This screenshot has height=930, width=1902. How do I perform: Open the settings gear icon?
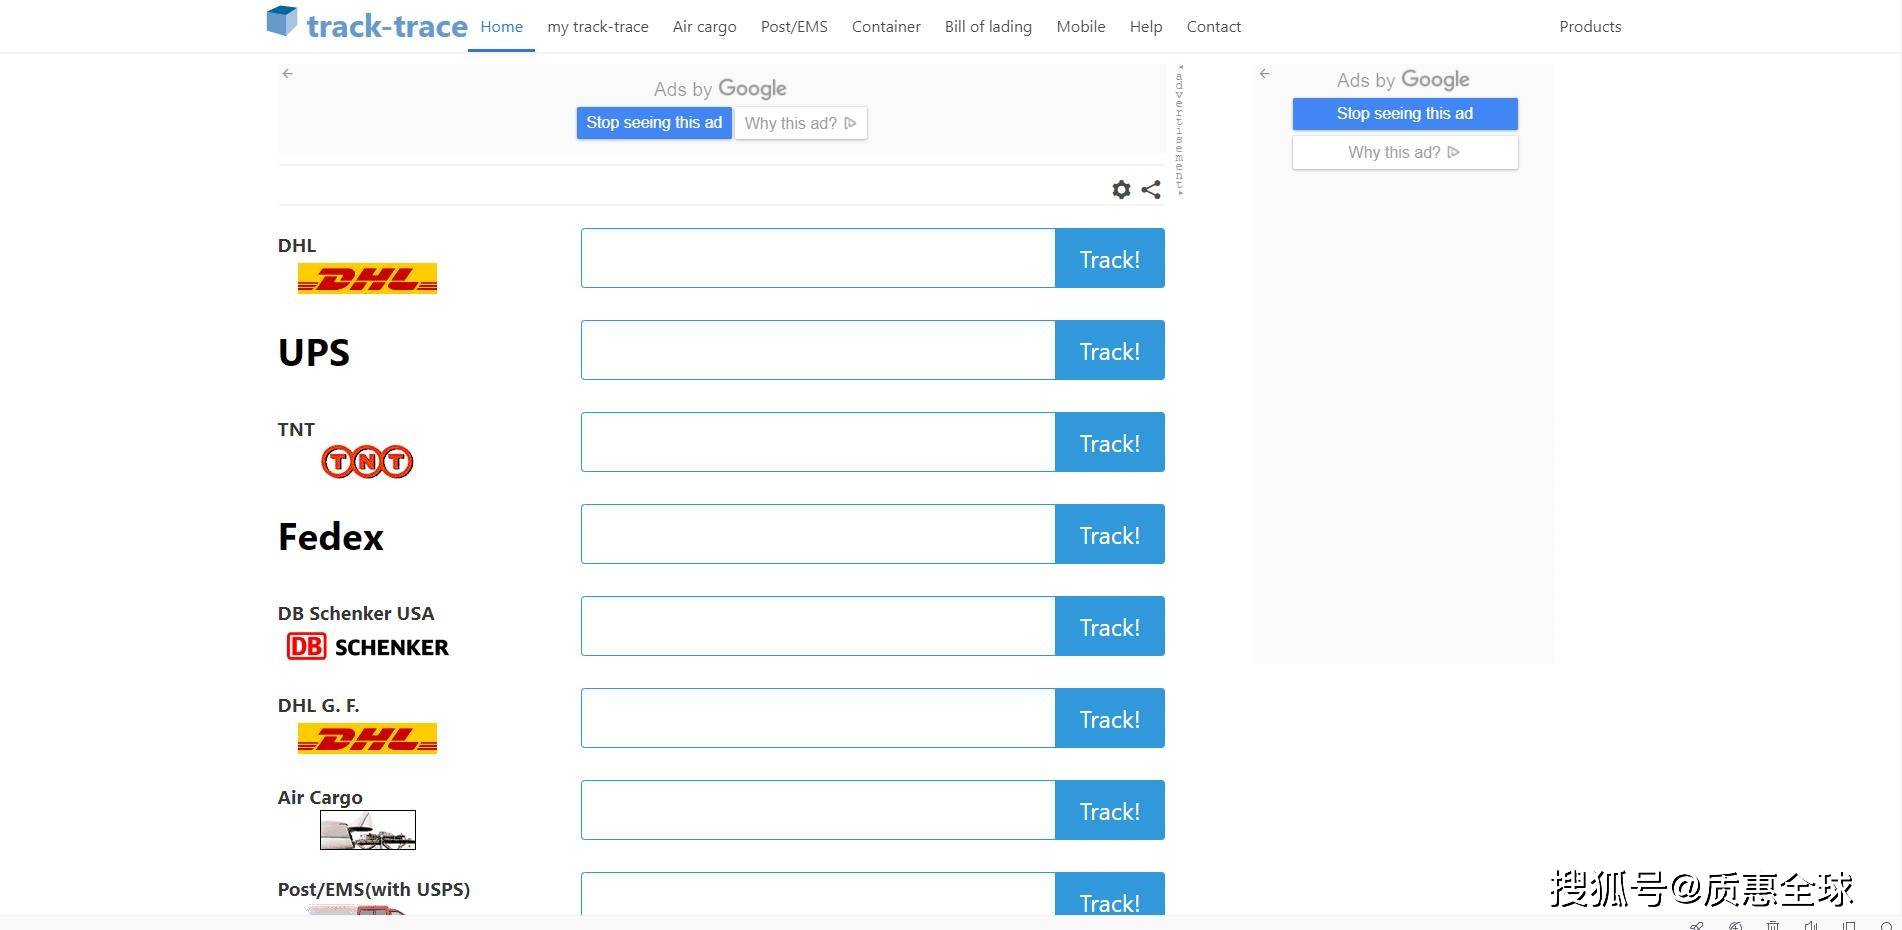tap(1121, 189)
